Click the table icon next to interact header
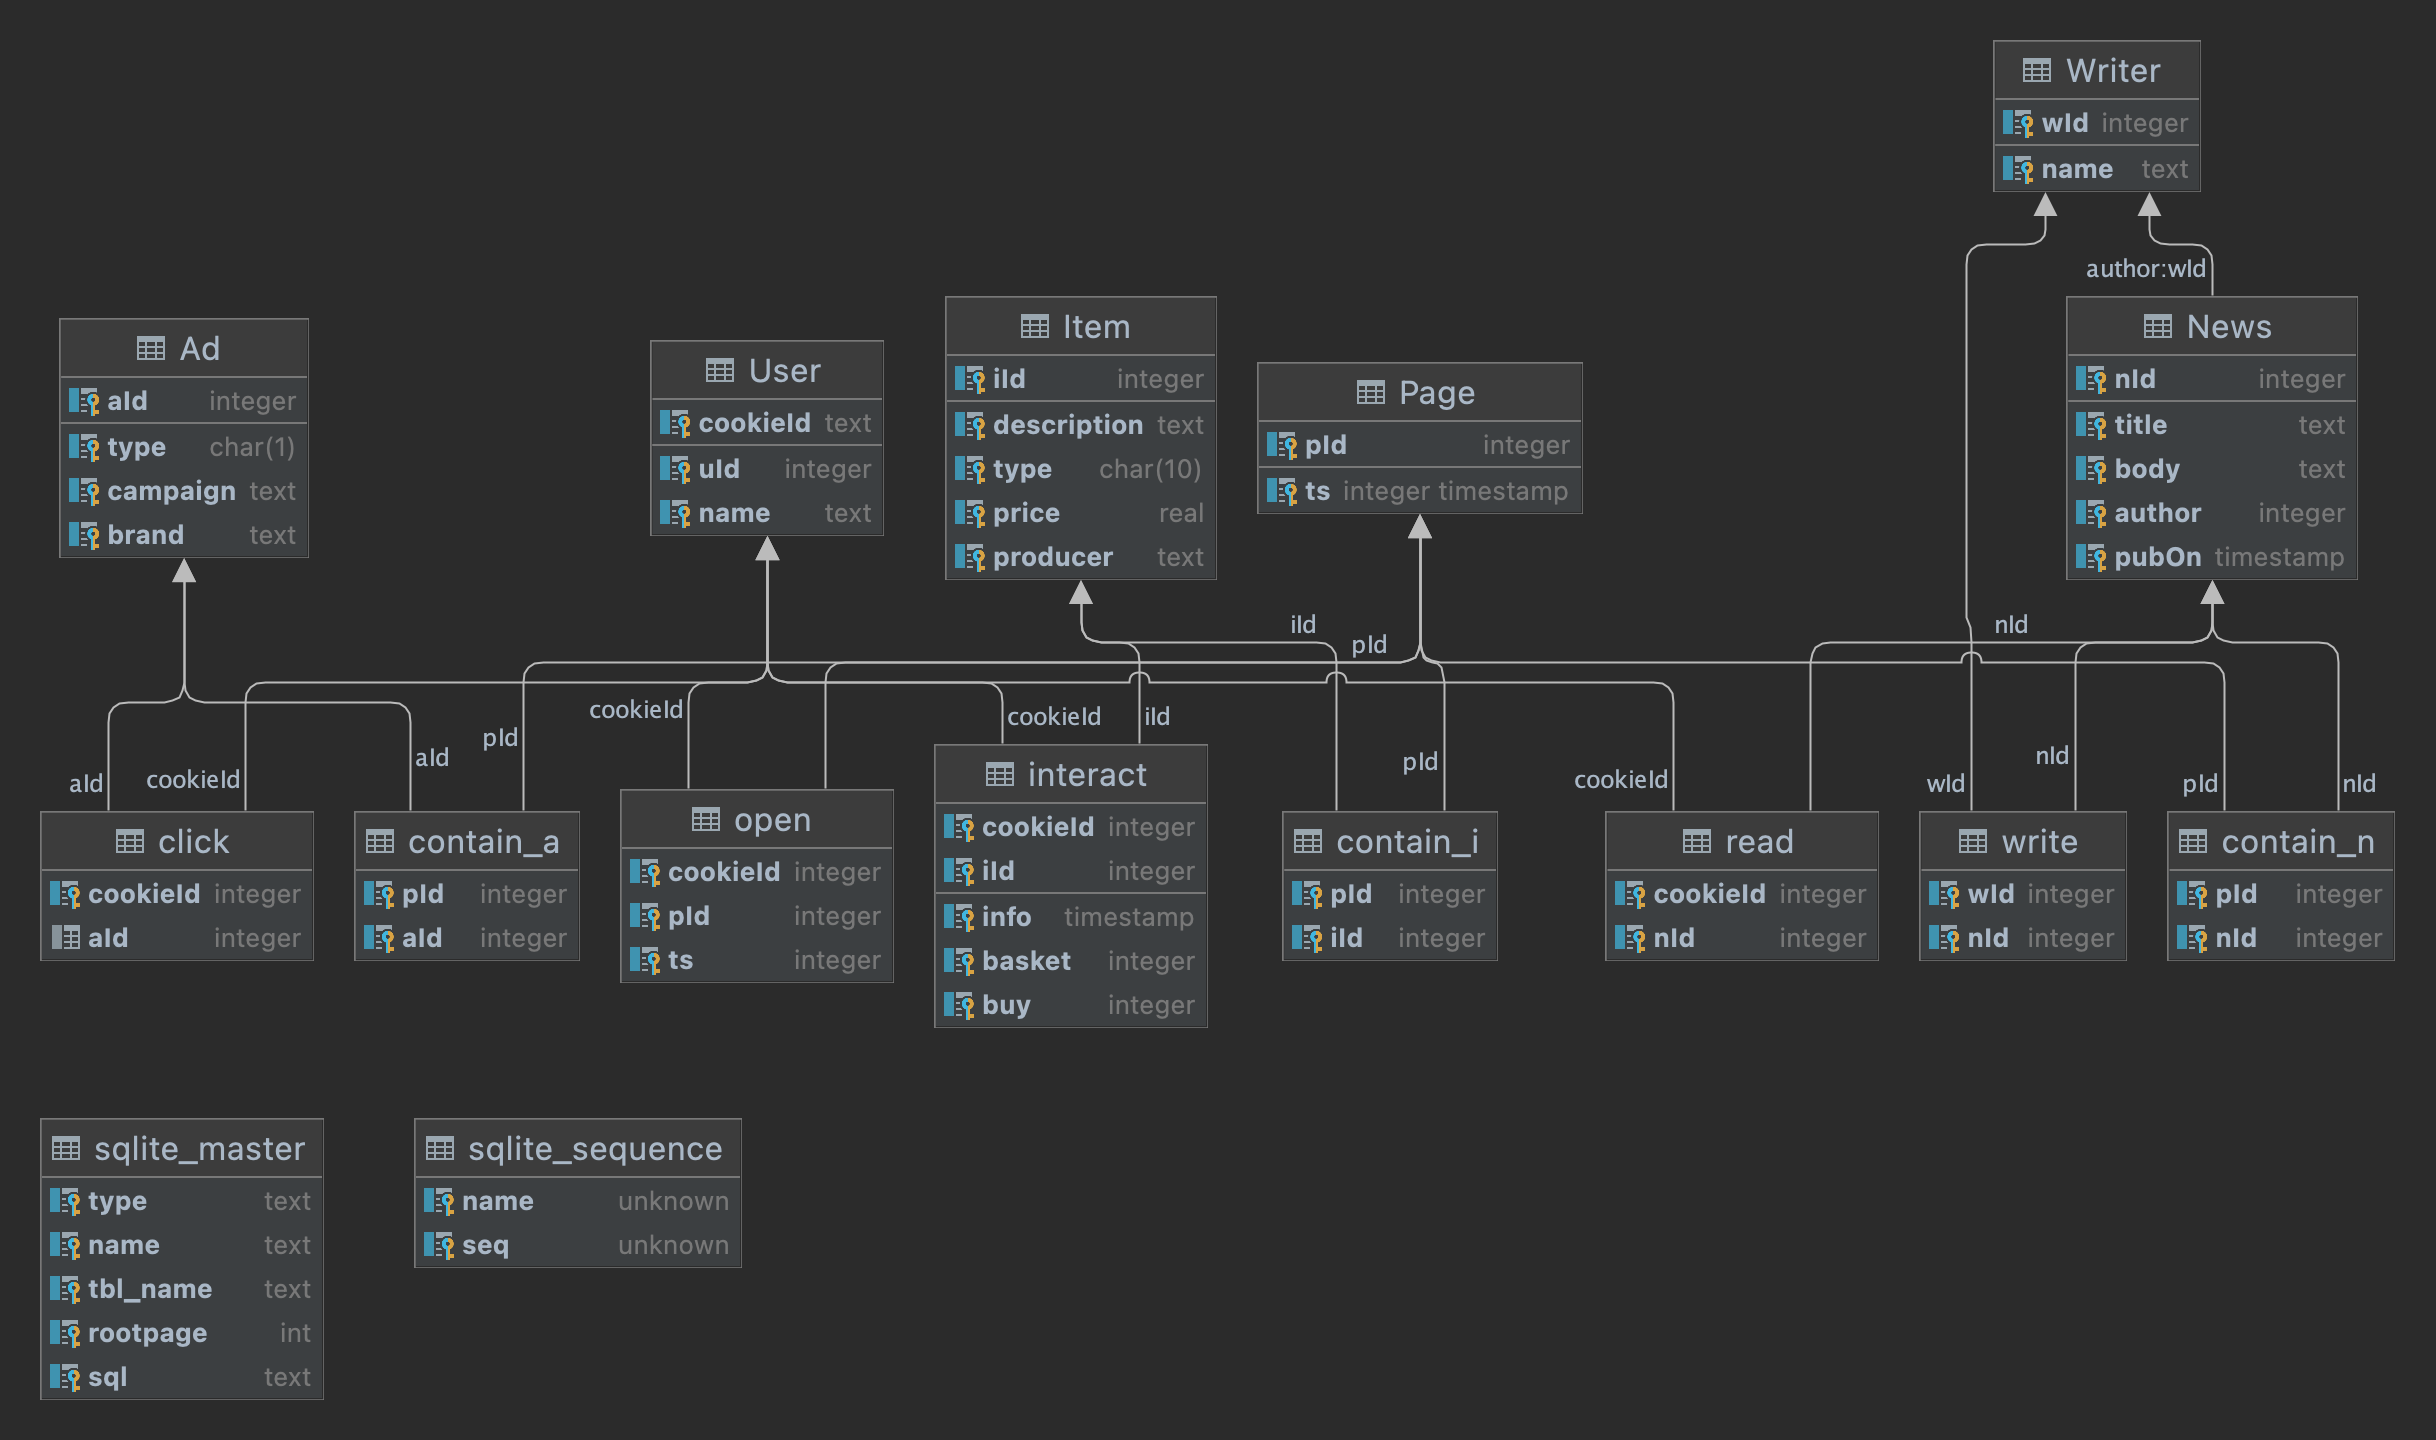Screen dimensions: 2436x1440 [999, 775]
